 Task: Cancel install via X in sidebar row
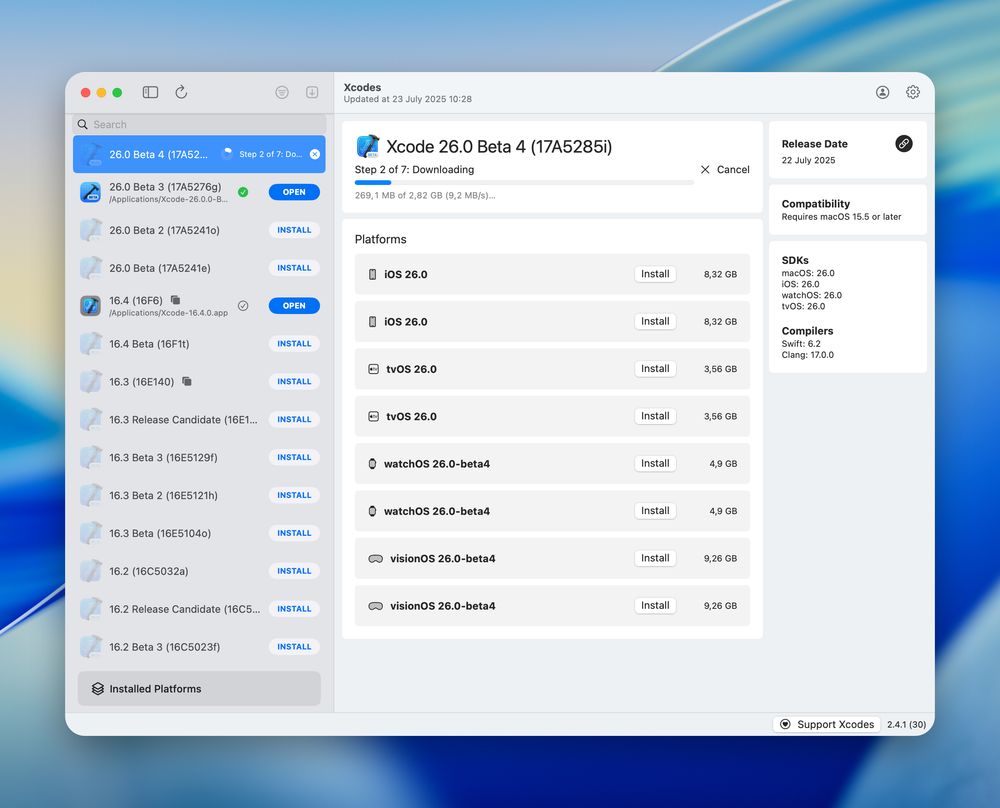[x=315, y=154]
